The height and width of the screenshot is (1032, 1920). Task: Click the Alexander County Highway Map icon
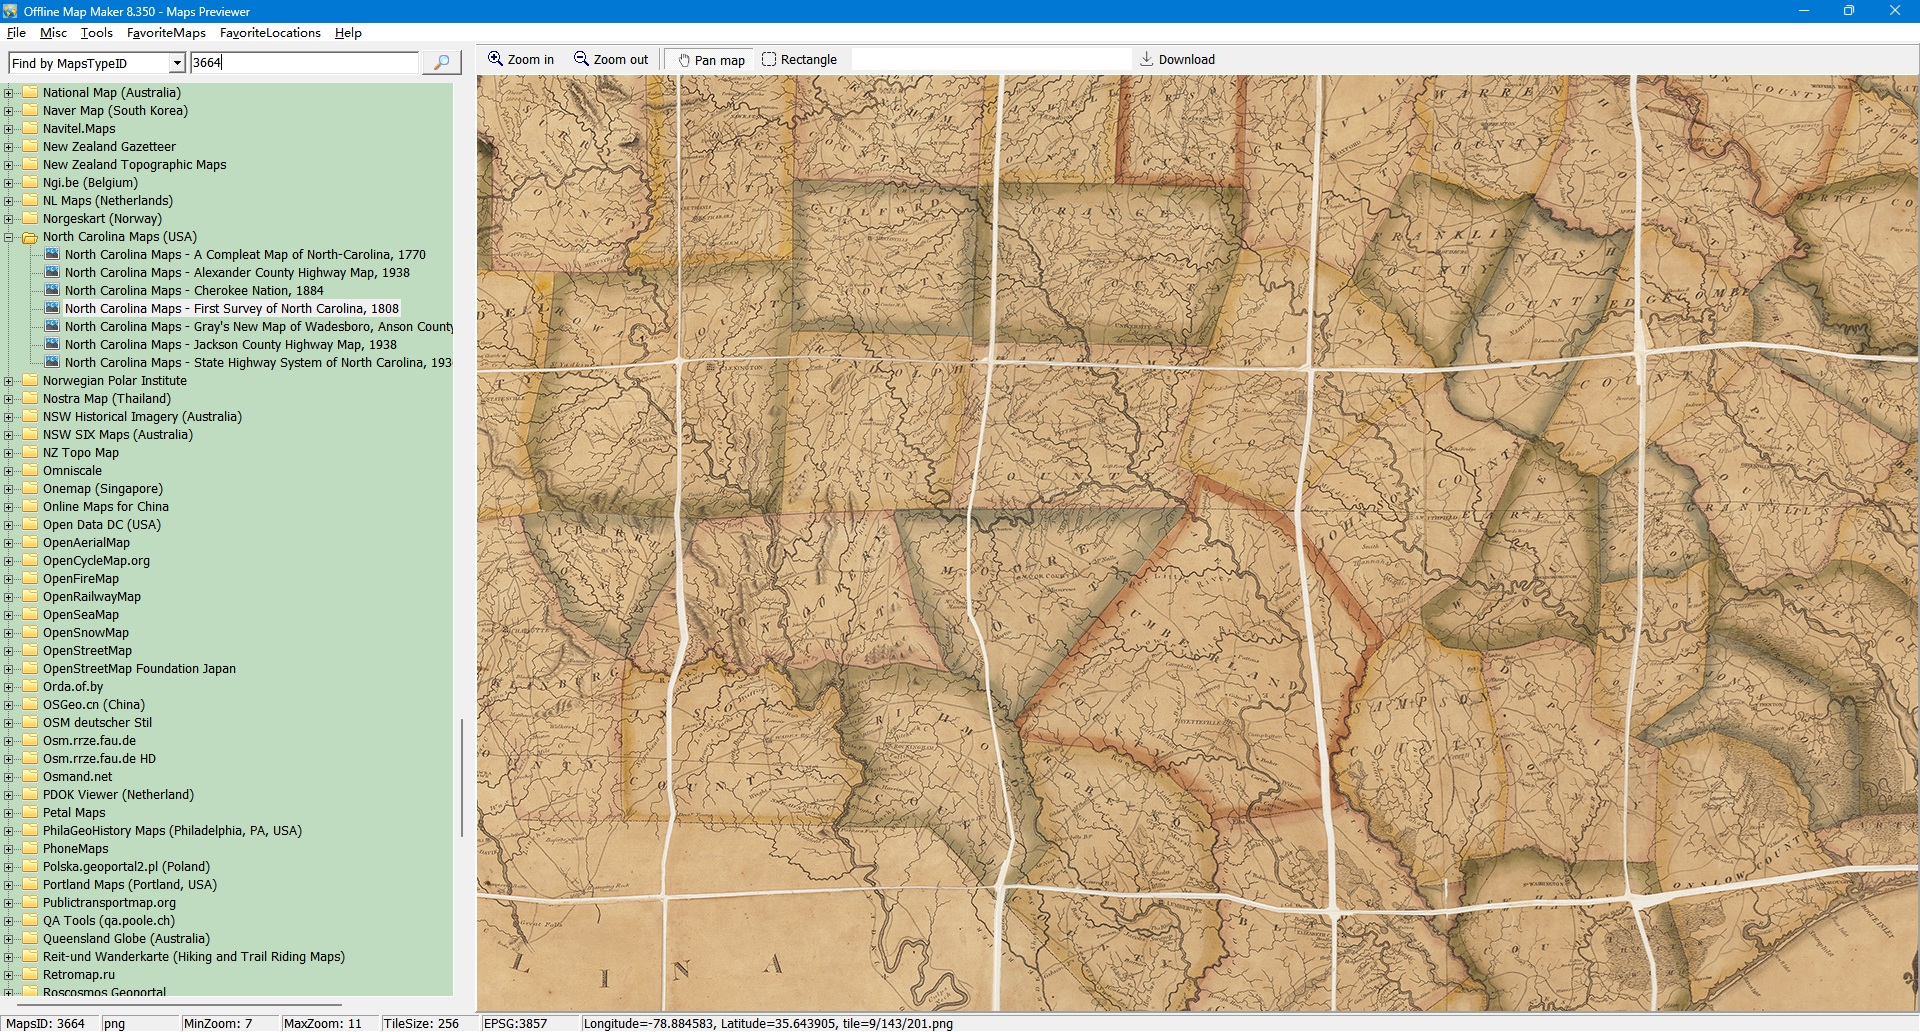click(52, 273)
